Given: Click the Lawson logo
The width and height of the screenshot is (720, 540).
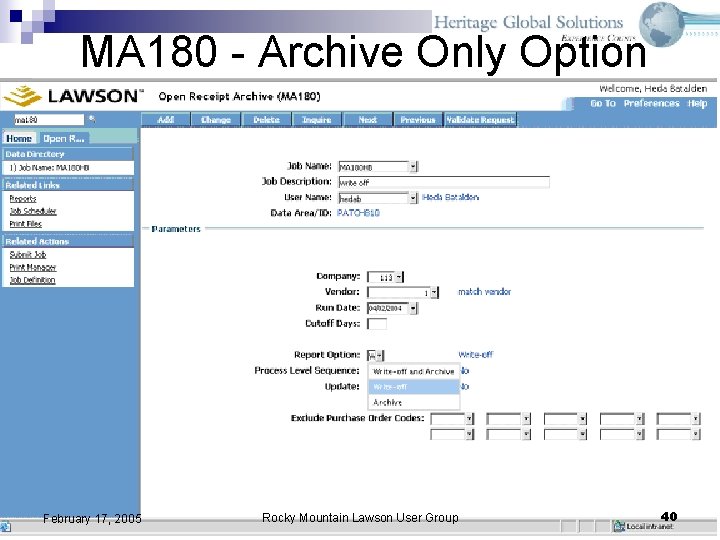Looking at the screenshot, I should [x=73, y=96].
